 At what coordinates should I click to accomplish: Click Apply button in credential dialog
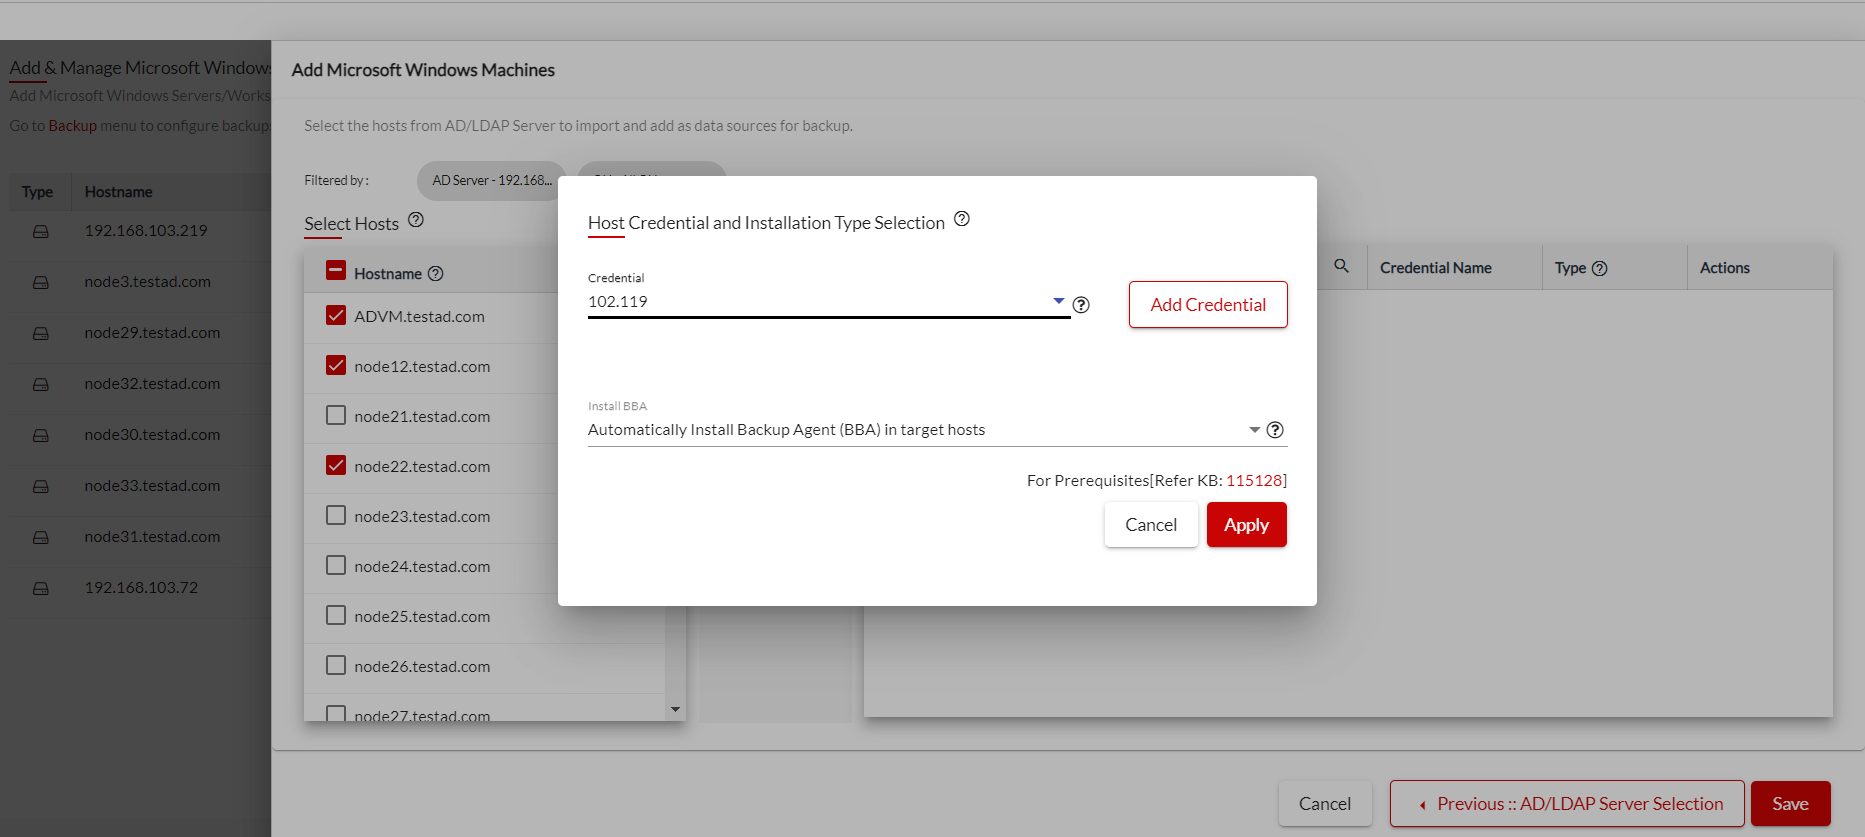(1246, 525)
